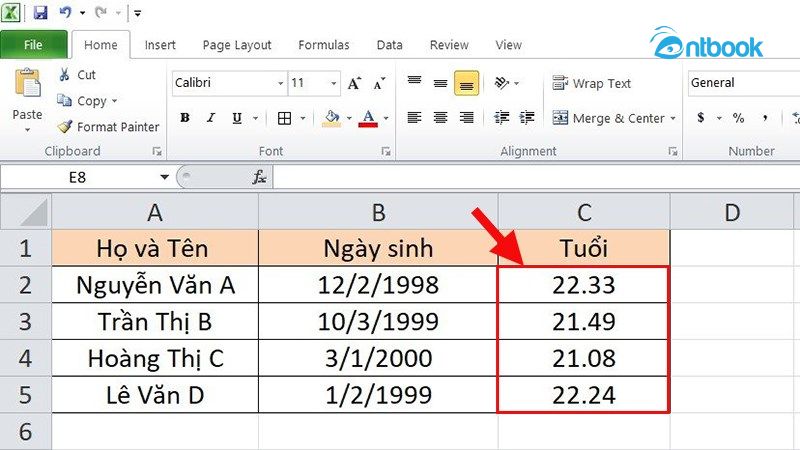Image resolution: width=800 pixels, height=450 pixels.
Task: Undo the last action
Action: click(65, 12)
